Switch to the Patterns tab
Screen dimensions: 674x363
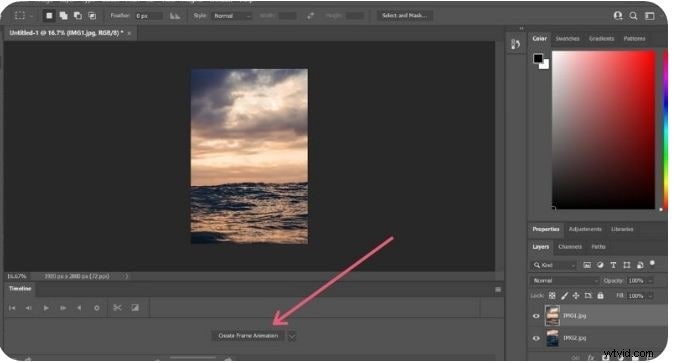[x=634, y=38]
